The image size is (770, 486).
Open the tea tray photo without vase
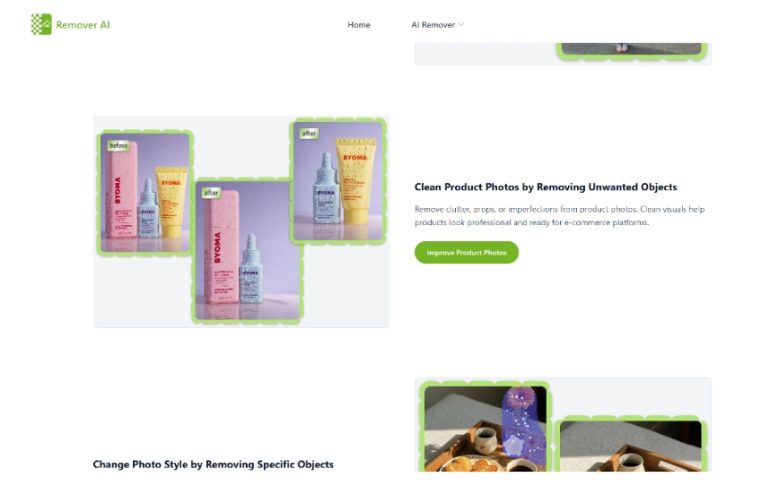pyautogui.click(x=631, y=446)
